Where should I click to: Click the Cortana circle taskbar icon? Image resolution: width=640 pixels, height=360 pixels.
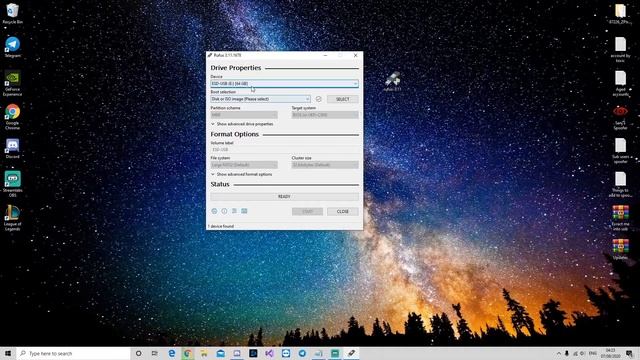coord(138,353)
